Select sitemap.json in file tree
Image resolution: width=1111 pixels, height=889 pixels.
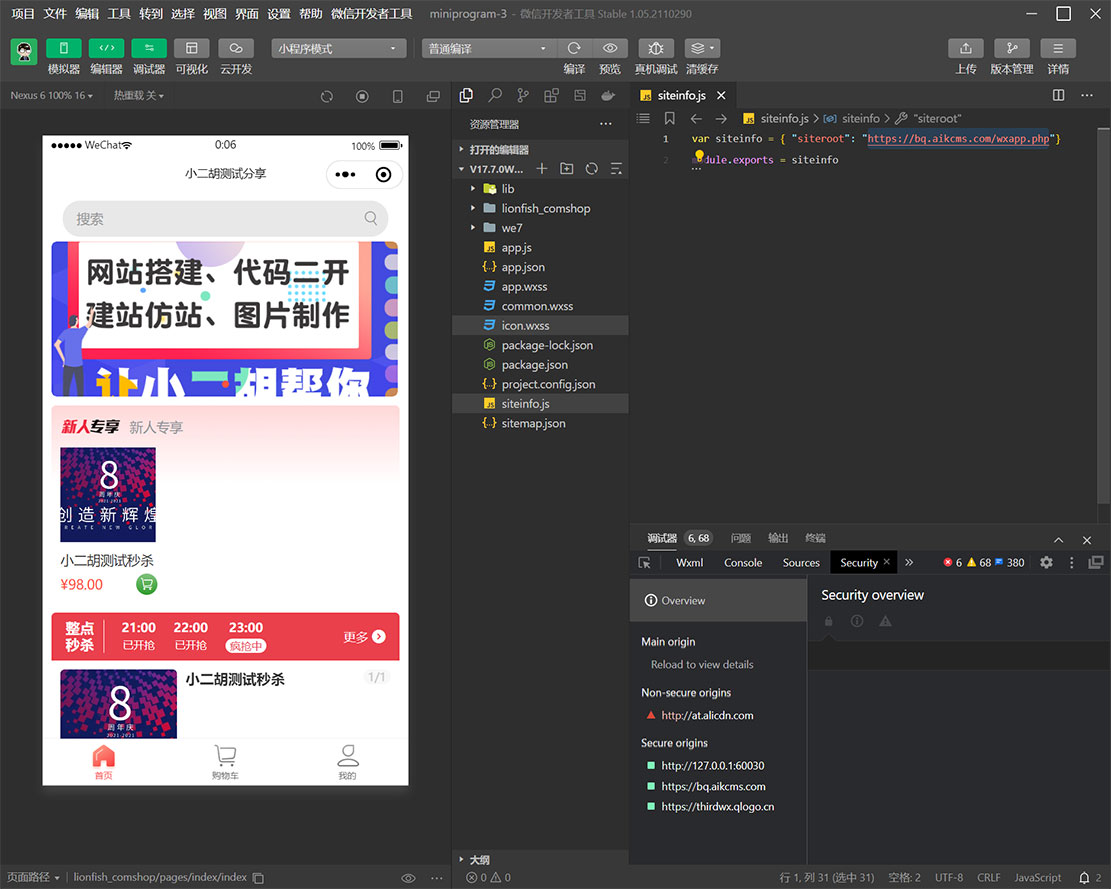tap(540, 423)
